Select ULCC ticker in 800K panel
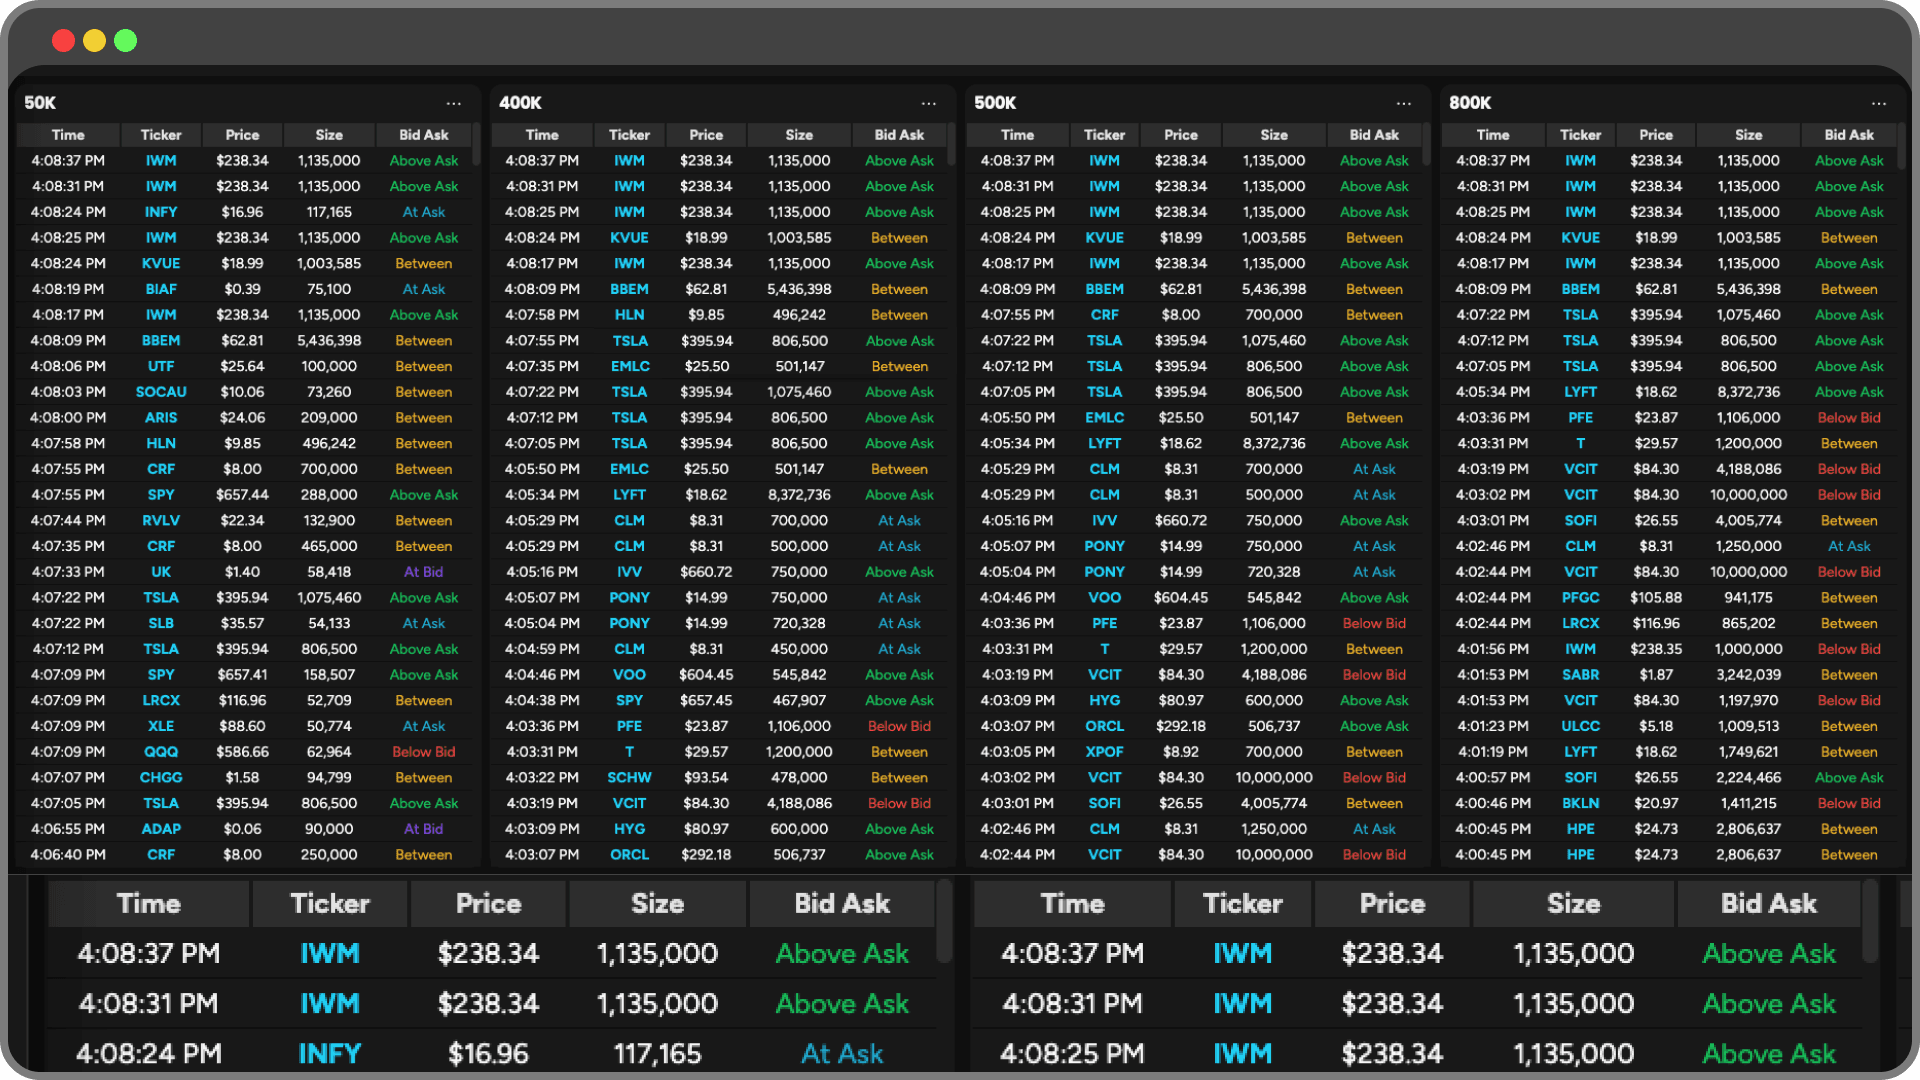The width and height of the screenshot is (1920, 1080). pyautogui.click(x=1580, y=726)
